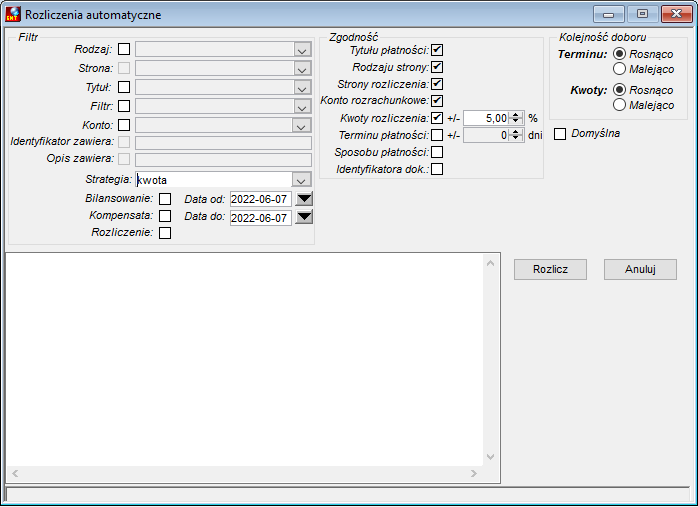Image resolution: width=698 pixels, height=507 pixels.
Task: Decrease the Kwoty rozliczenia percent value
Action: (516, 122)
